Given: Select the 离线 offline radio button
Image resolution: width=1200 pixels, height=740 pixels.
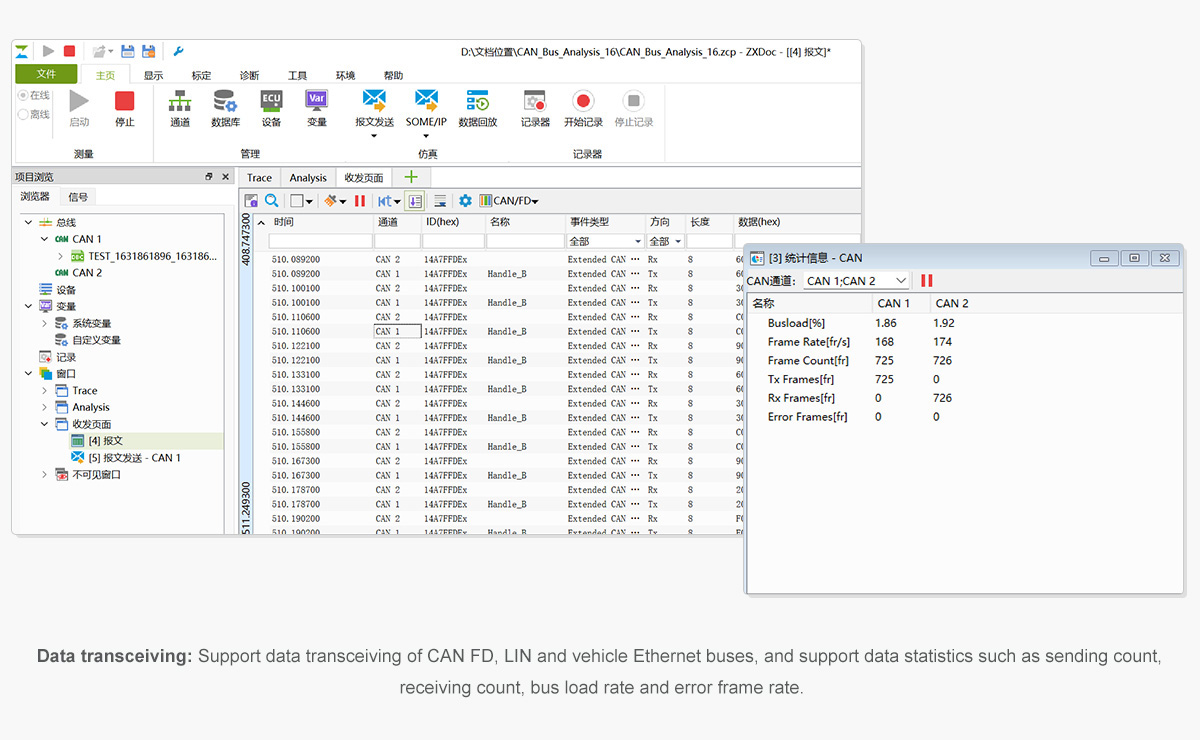Looking at the screenshot, I should click(x=23, y=114).
